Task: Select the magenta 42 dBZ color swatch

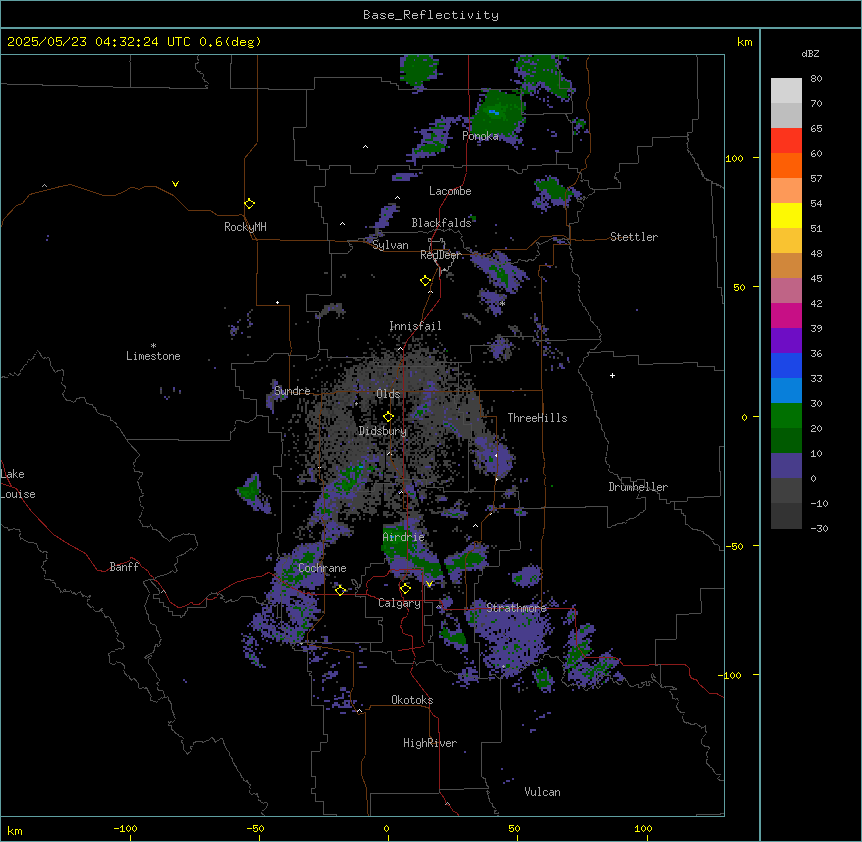Action: (786, 315)
